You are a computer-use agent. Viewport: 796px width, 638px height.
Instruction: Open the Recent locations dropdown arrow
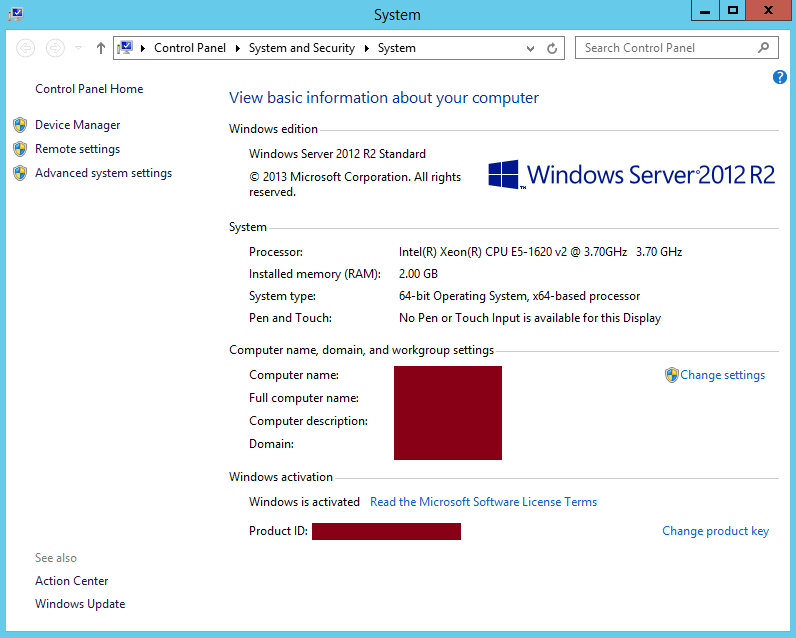click(79, 48)
